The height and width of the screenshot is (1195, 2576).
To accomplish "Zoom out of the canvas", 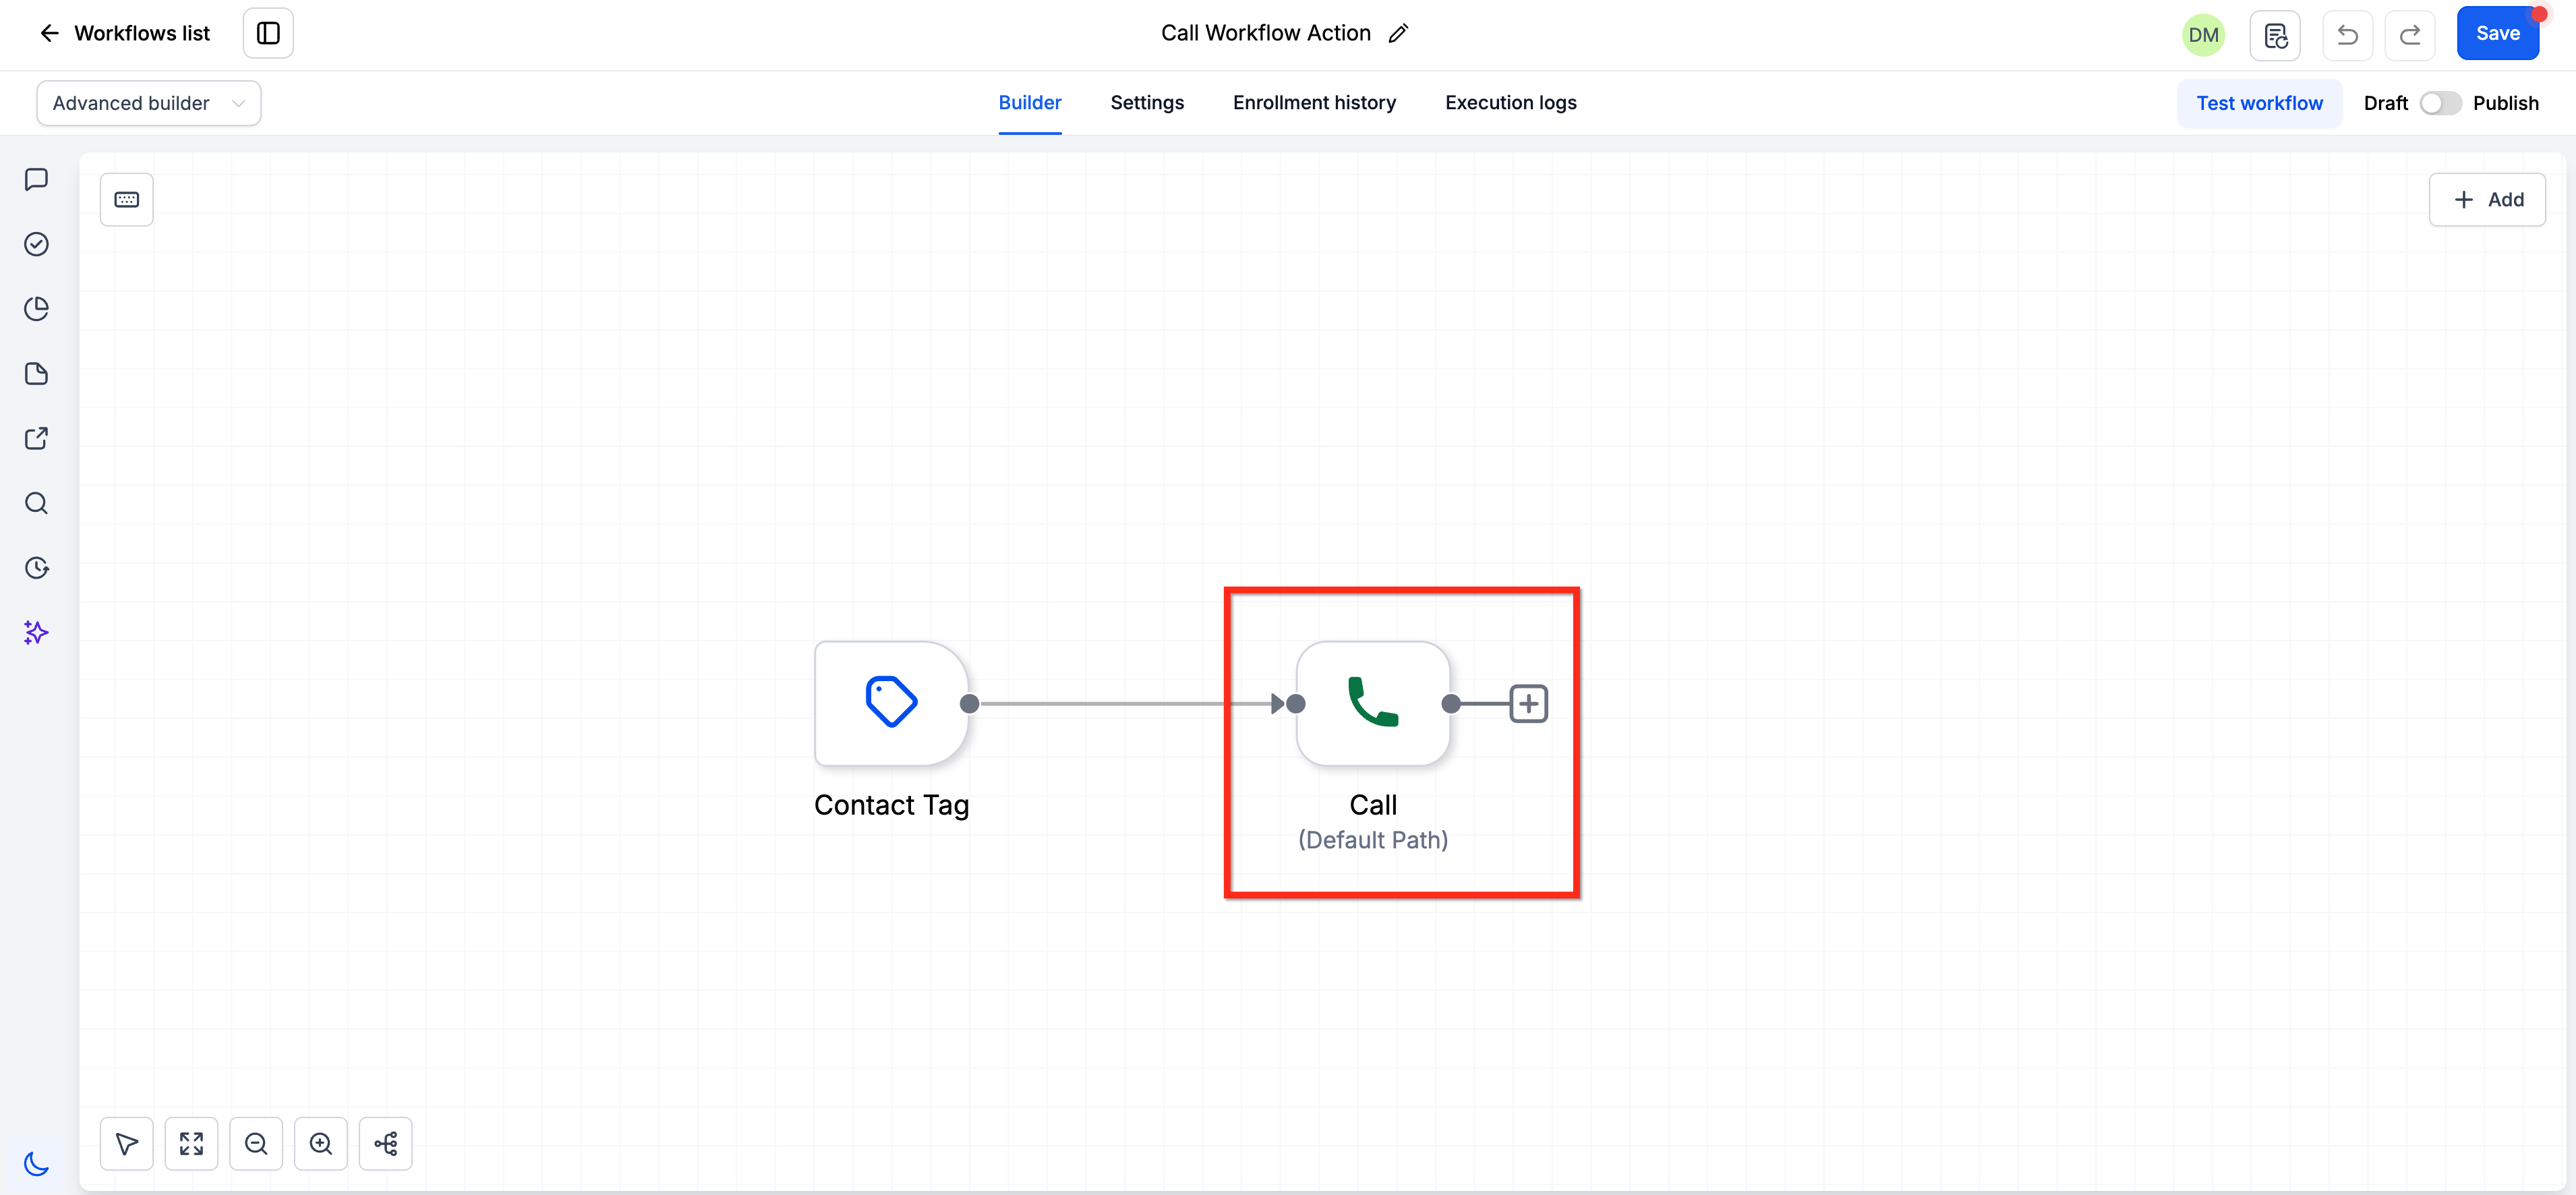I will [x=256, y=1143].
